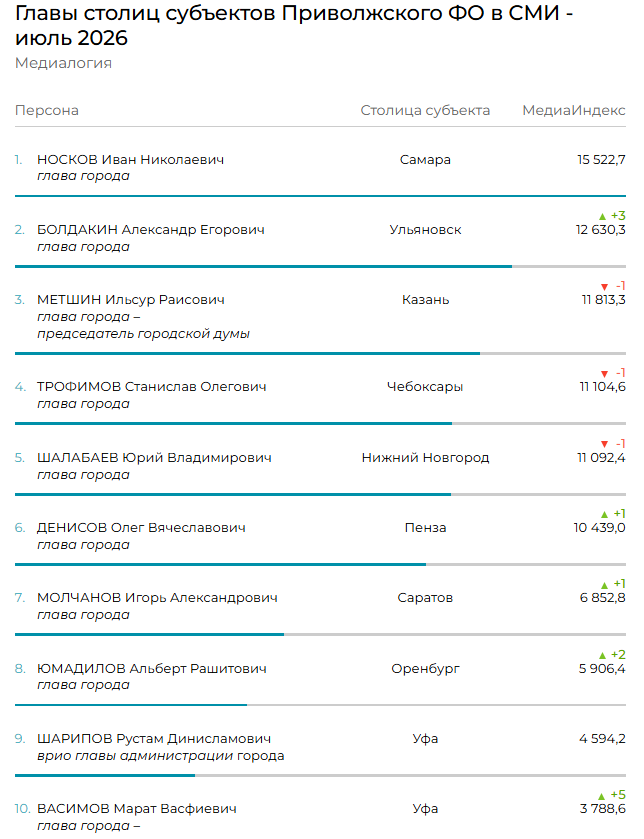The image size is (644, 839).
Task: Click the red down arrow for Метшин
Action: click(x=604, y=287)
